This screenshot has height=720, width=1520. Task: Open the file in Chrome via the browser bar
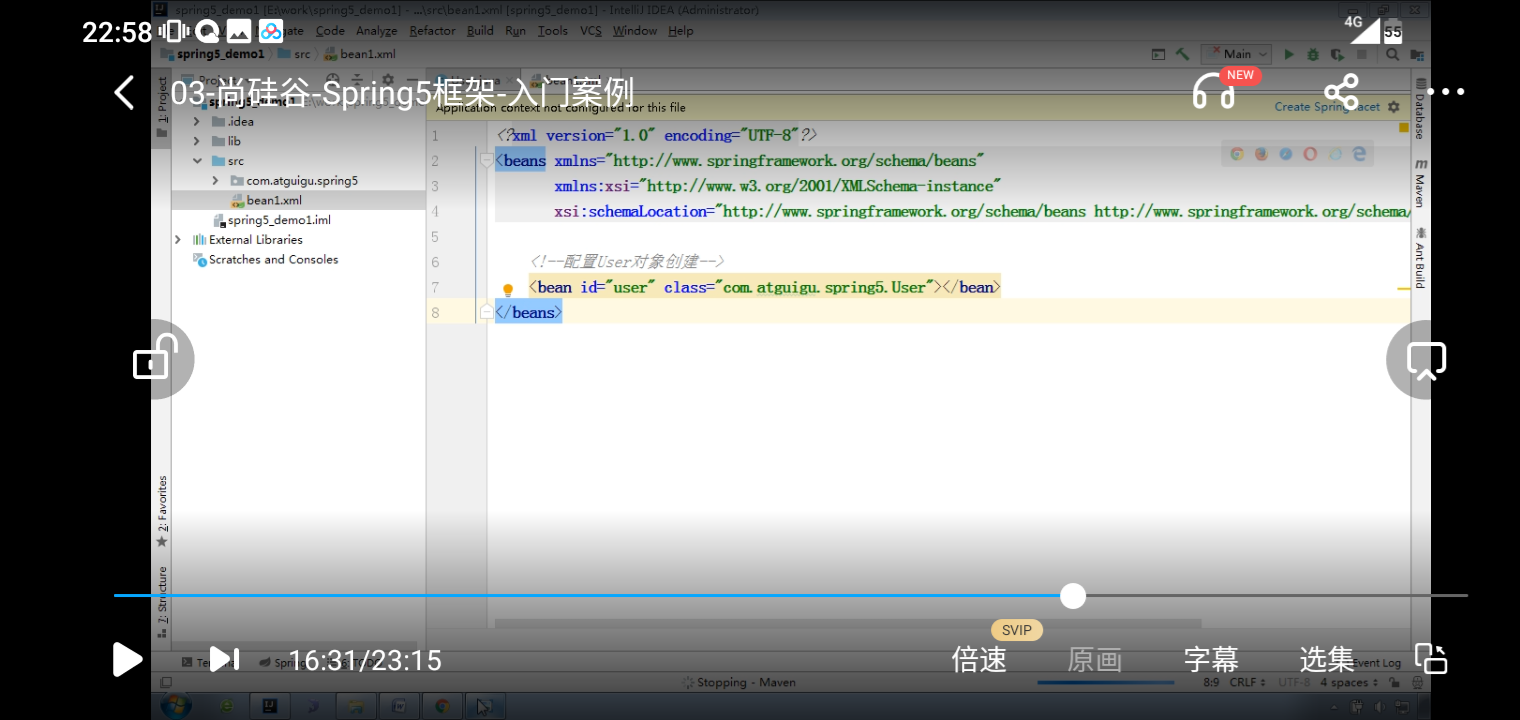[1237, 154]
